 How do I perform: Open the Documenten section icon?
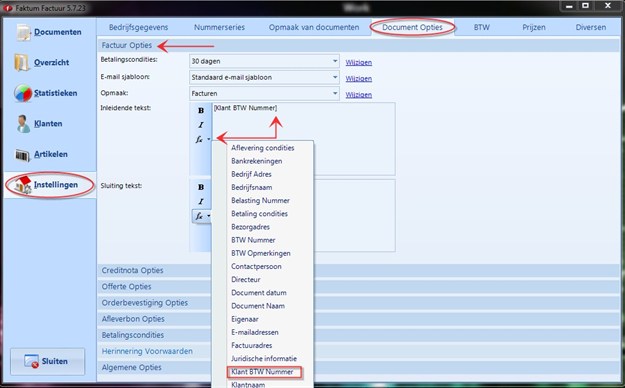[x=24, y=32]
